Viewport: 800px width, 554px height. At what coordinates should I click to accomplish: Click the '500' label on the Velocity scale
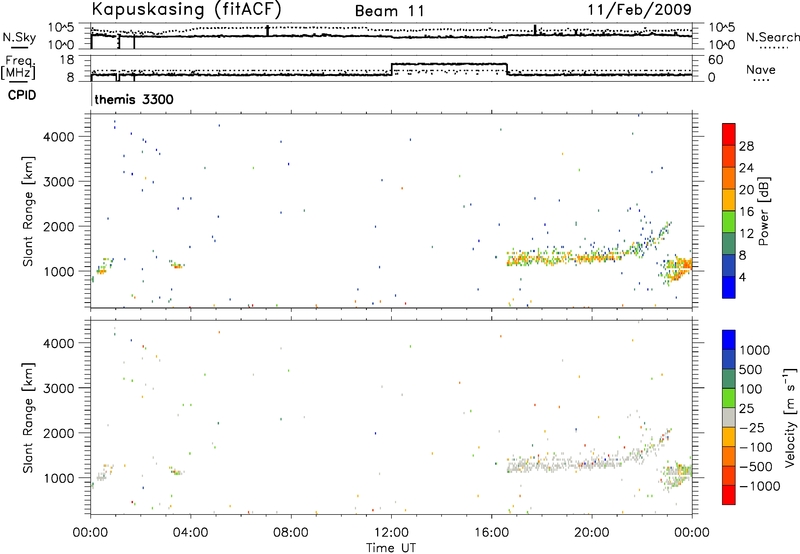pyautogui.click(x=751, y=369)
